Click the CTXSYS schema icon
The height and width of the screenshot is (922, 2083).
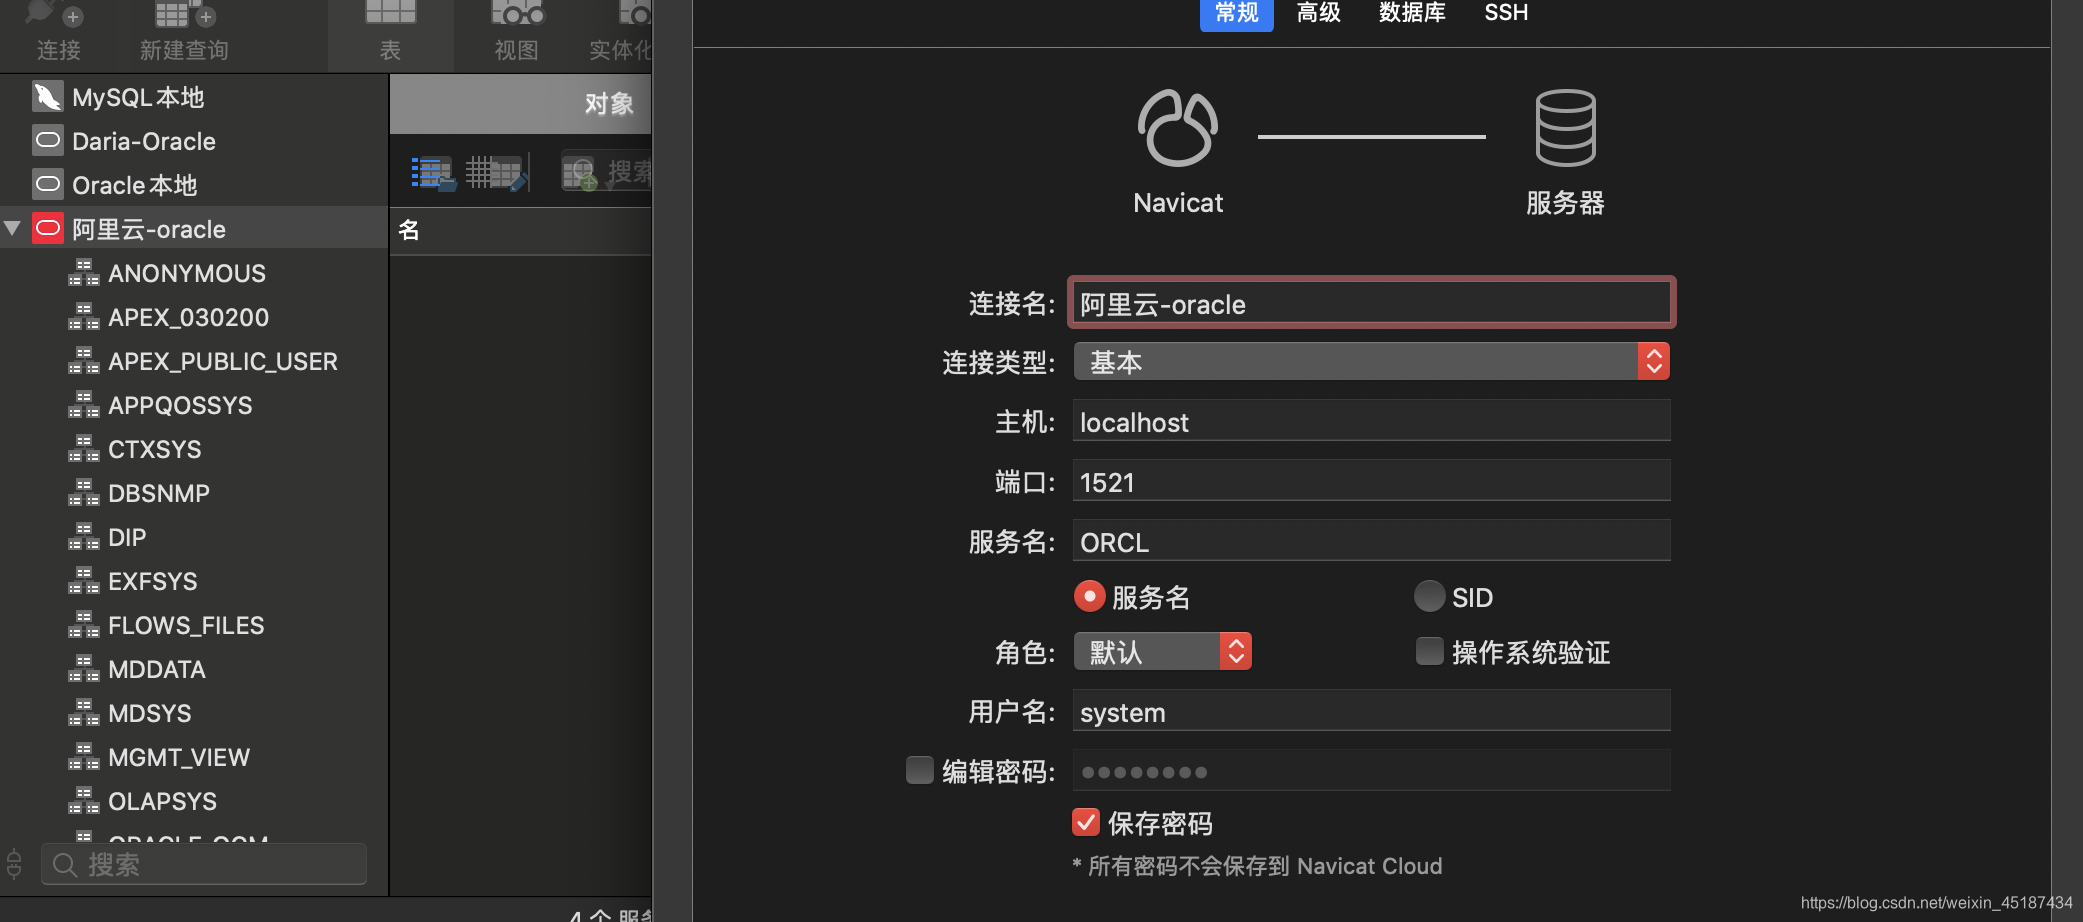point(84,449)
